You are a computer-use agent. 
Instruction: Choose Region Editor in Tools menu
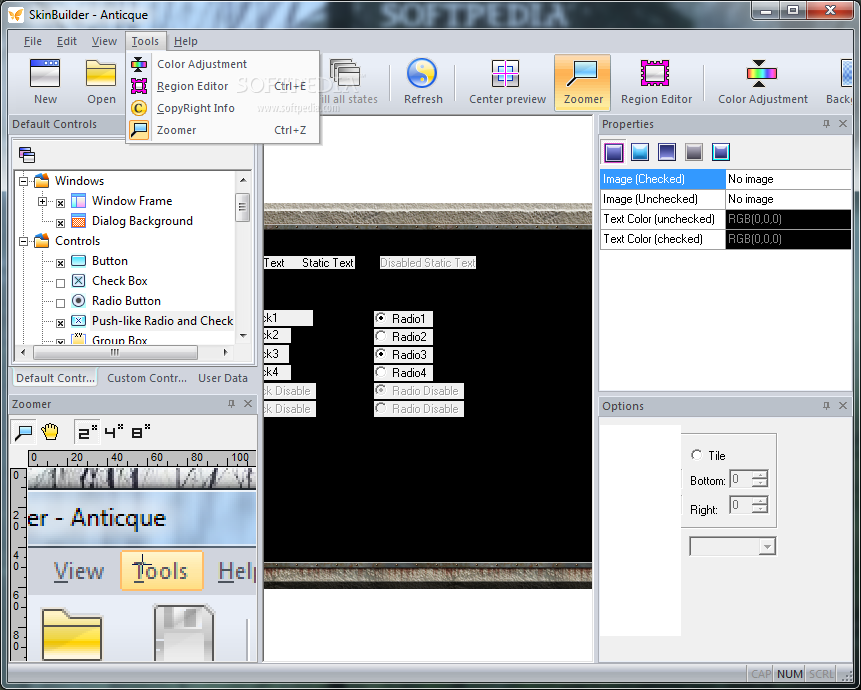click(x=223, y=86)
